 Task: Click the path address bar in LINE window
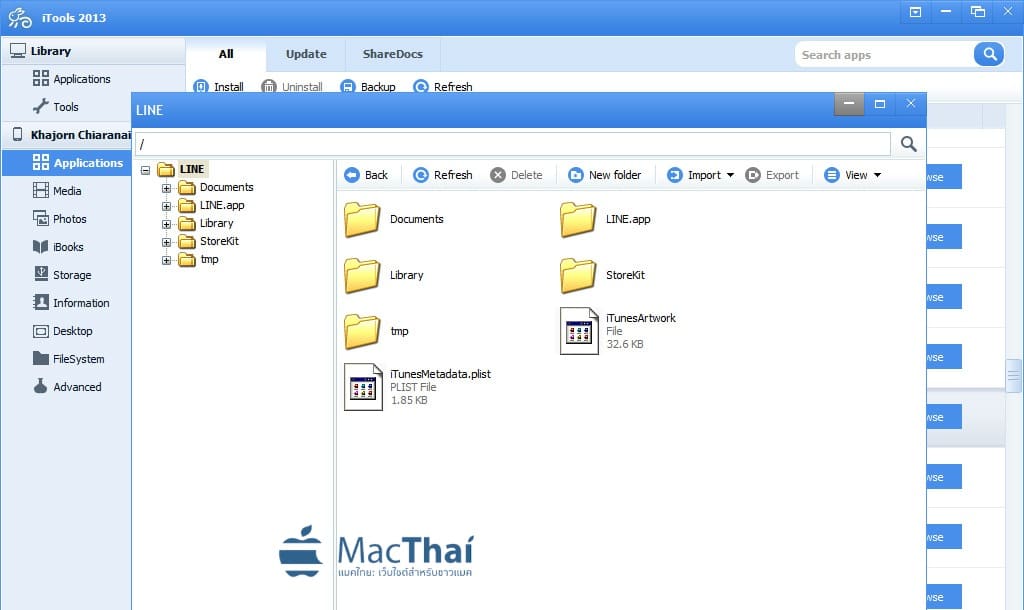(513, 144)
